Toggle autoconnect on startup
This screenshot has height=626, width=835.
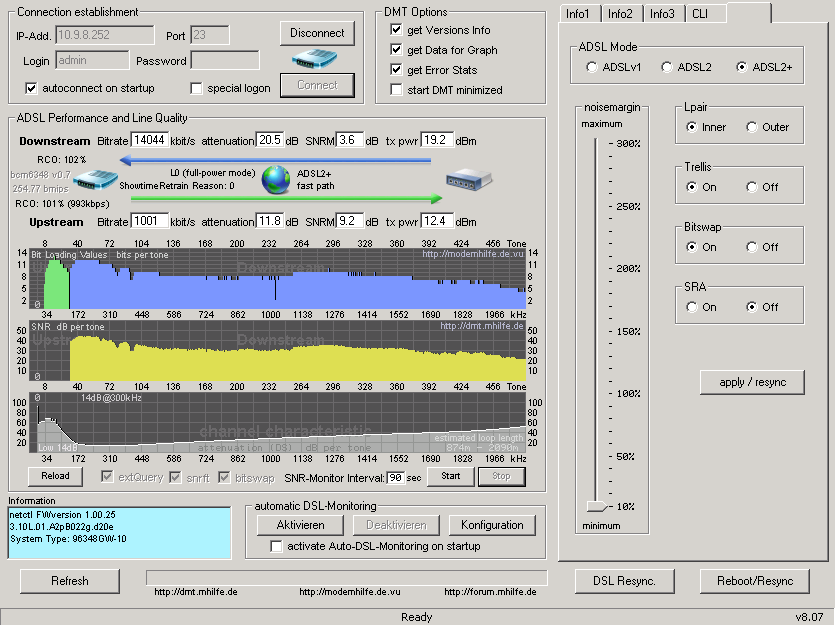33,89
